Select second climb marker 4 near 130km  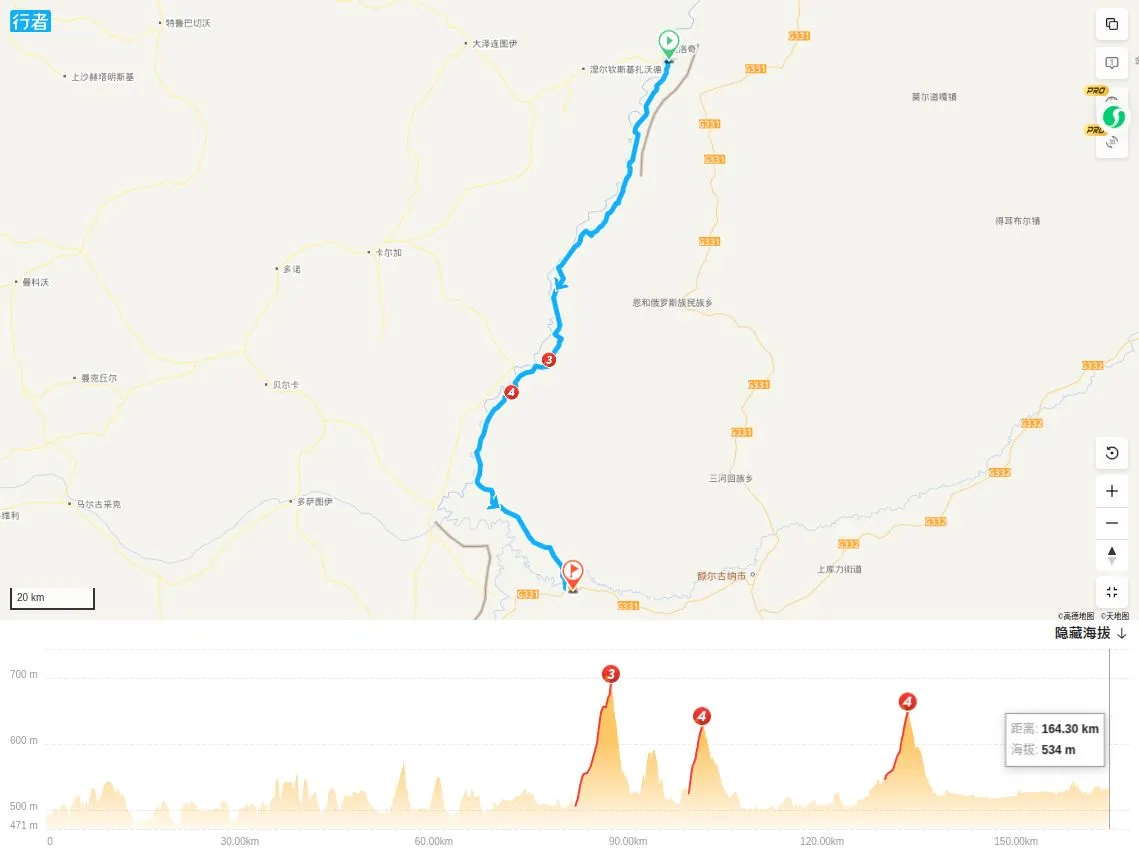[907, 701]
